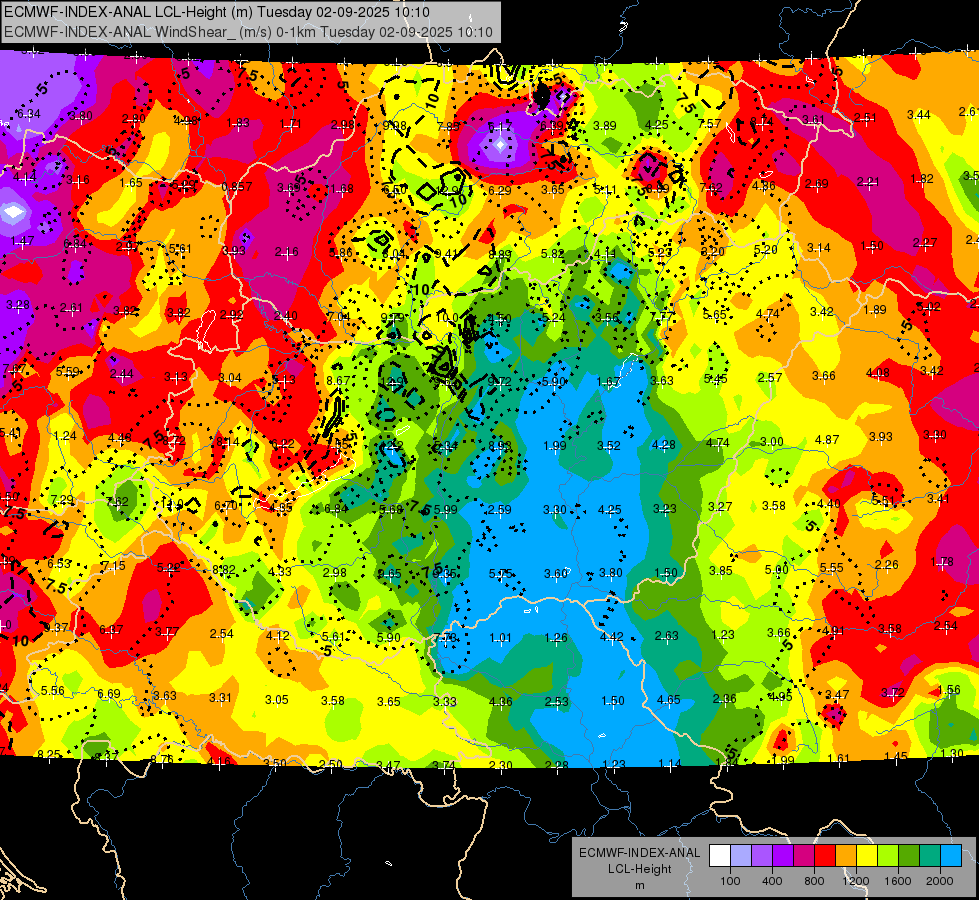This screenshot has height=900, width=979.
Task: Click the wind shear value 4.33
Action: (x=279, y=571)
